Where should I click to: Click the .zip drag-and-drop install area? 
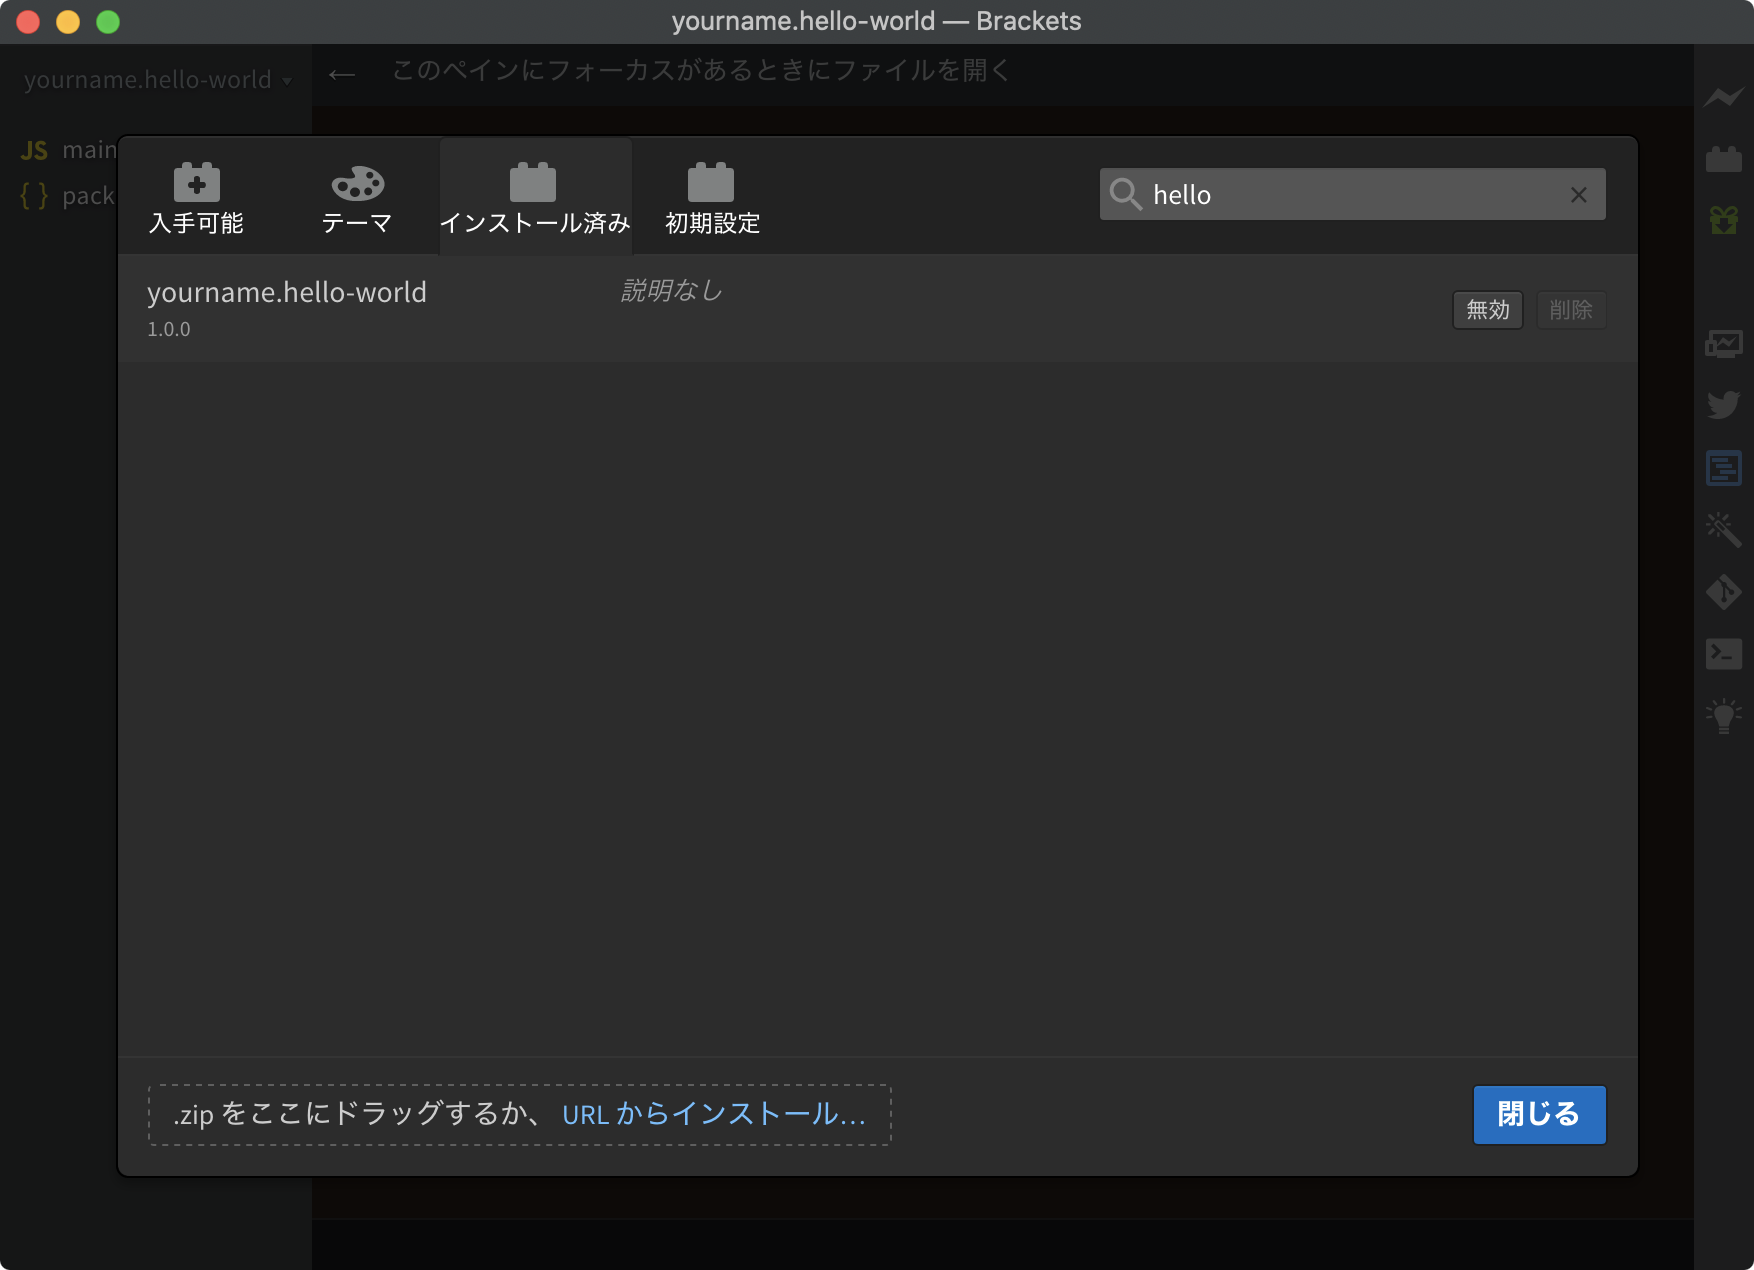click(x=519, y=1114)
